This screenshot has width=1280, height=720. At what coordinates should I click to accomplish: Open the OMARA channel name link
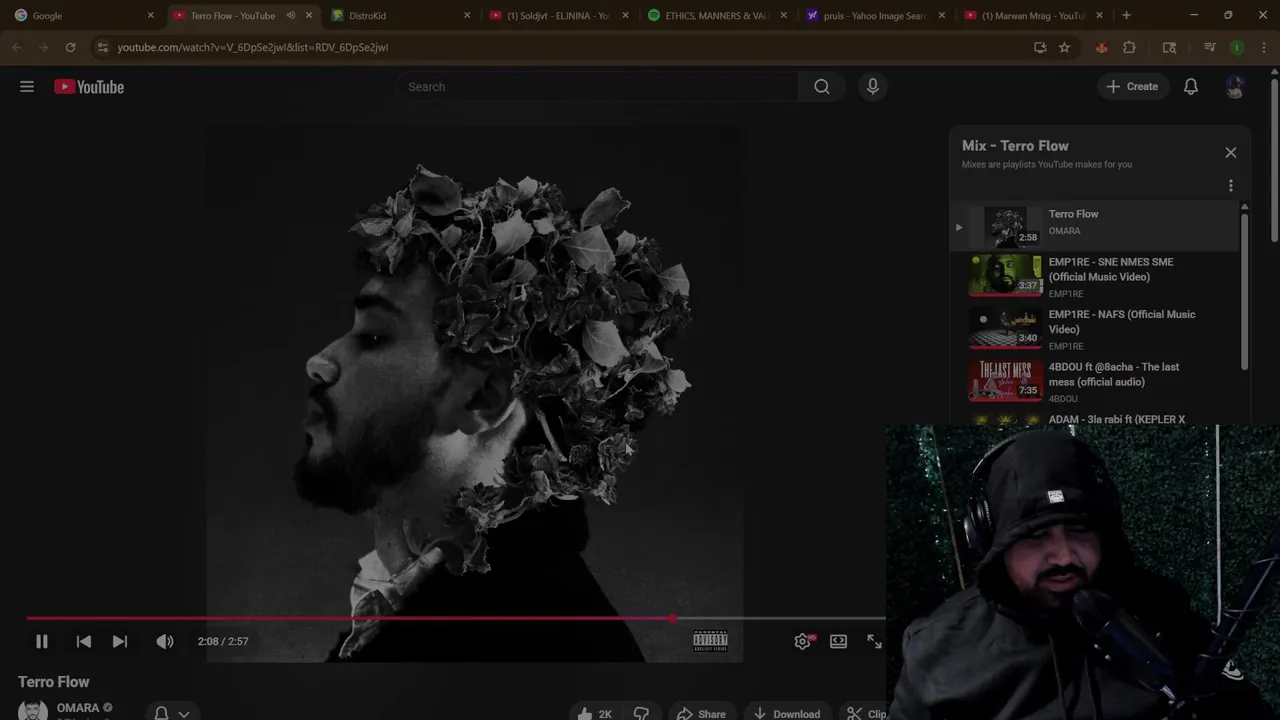point(78,708)
